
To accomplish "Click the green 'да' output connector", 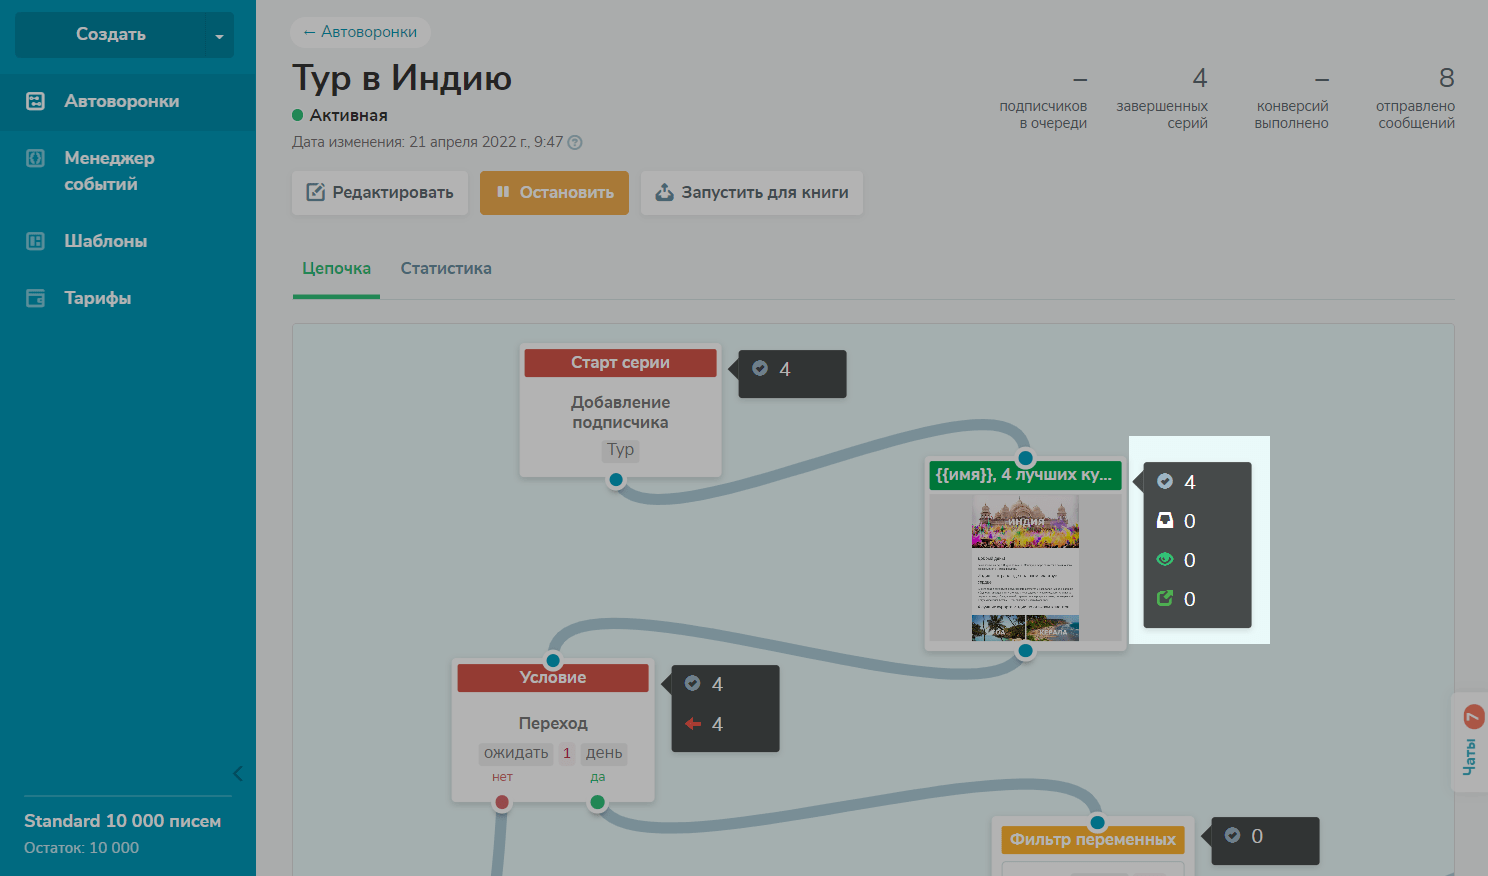I will pyautogui.click(x=597, y=802).
